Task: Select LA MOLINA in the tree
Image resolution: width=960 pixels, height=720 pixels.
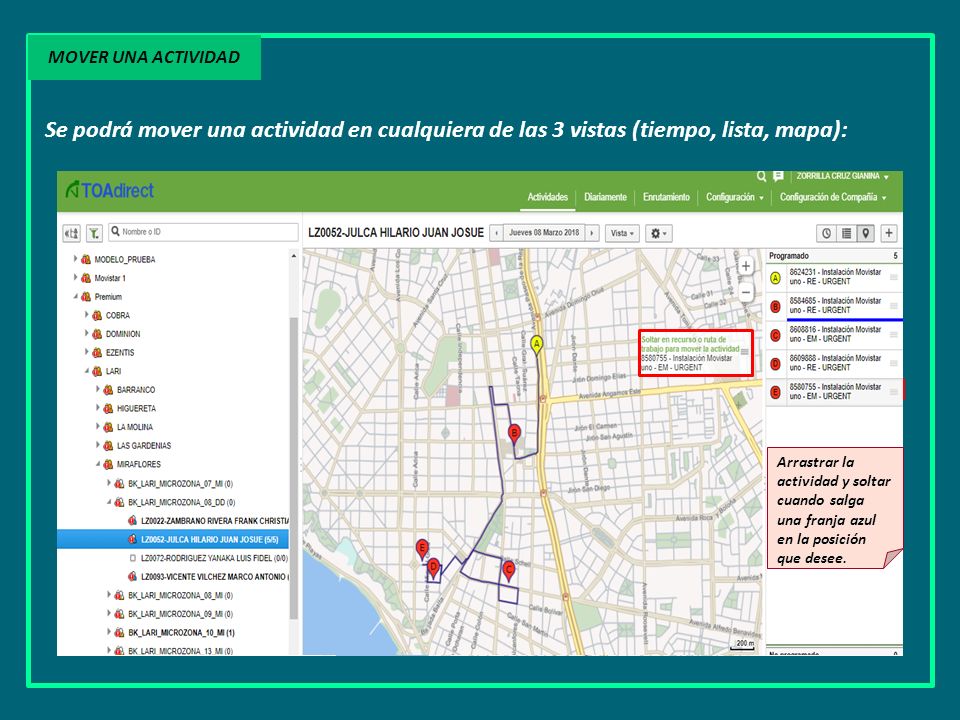Action: (x=135, y=427)
